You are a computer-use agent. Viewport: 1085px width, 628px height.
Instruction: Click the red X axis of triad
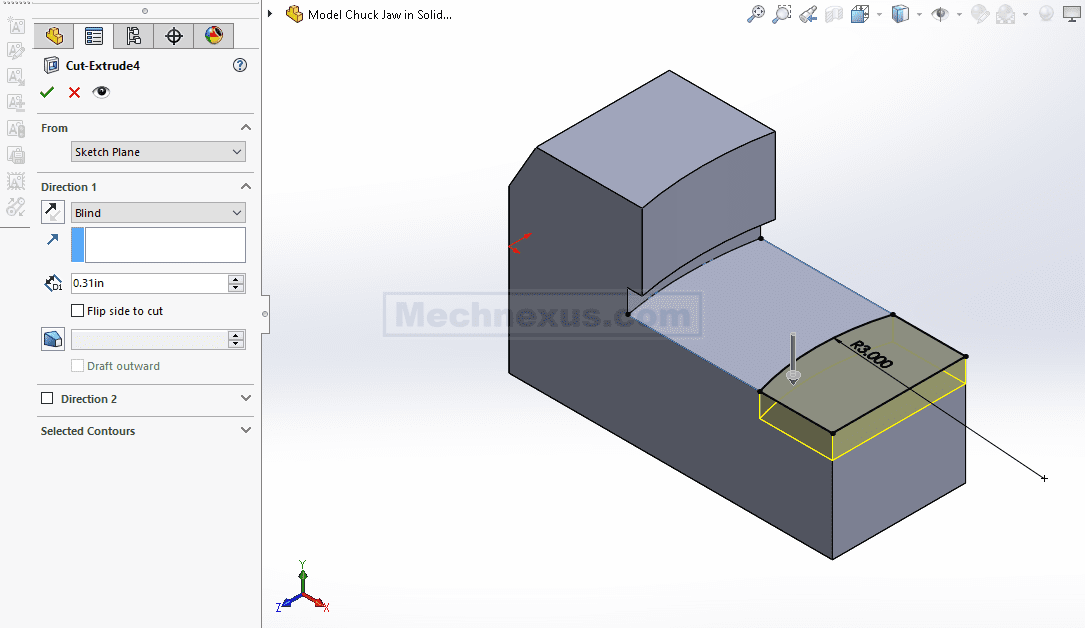pos(316,602)
